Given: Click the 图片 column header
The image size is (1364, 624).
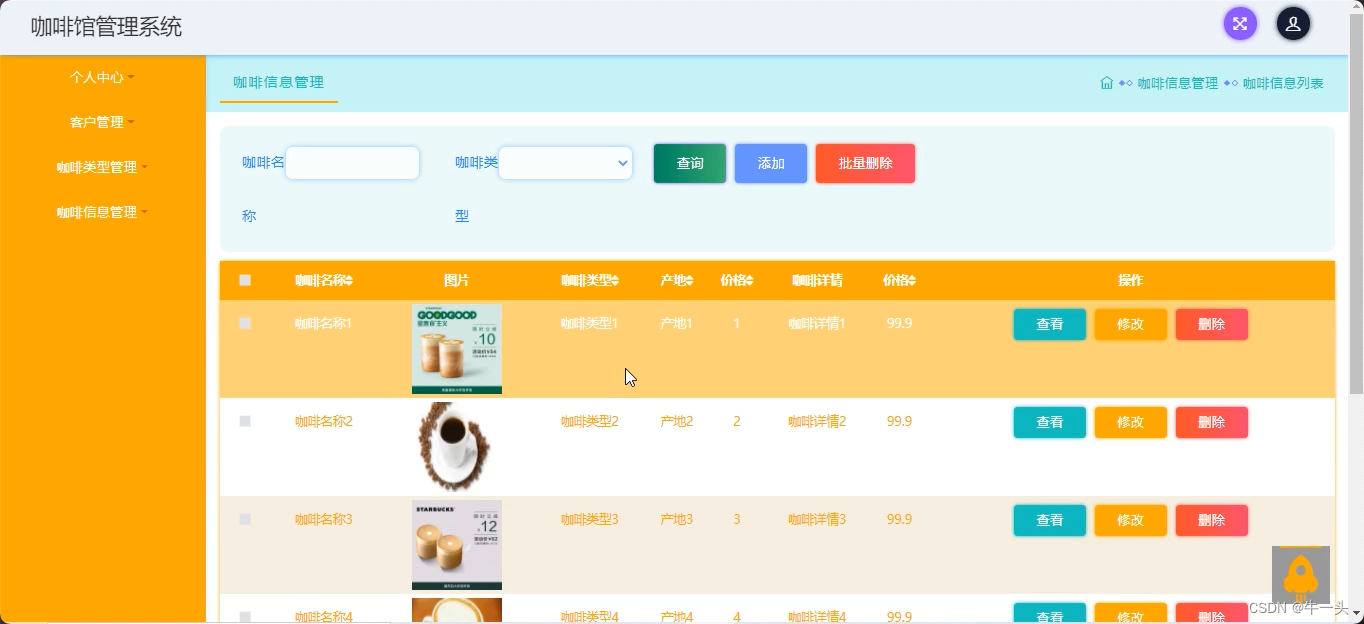Looking at the screenshot, I should pos(457,281).
